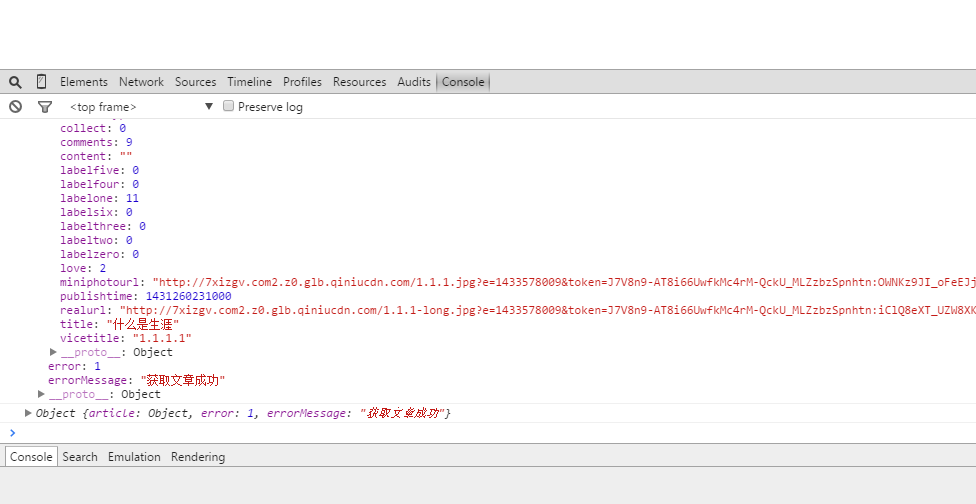976x504 pixels.
Task: Click the labelsix: 0 property row
Action: click(x=96, y=212)
